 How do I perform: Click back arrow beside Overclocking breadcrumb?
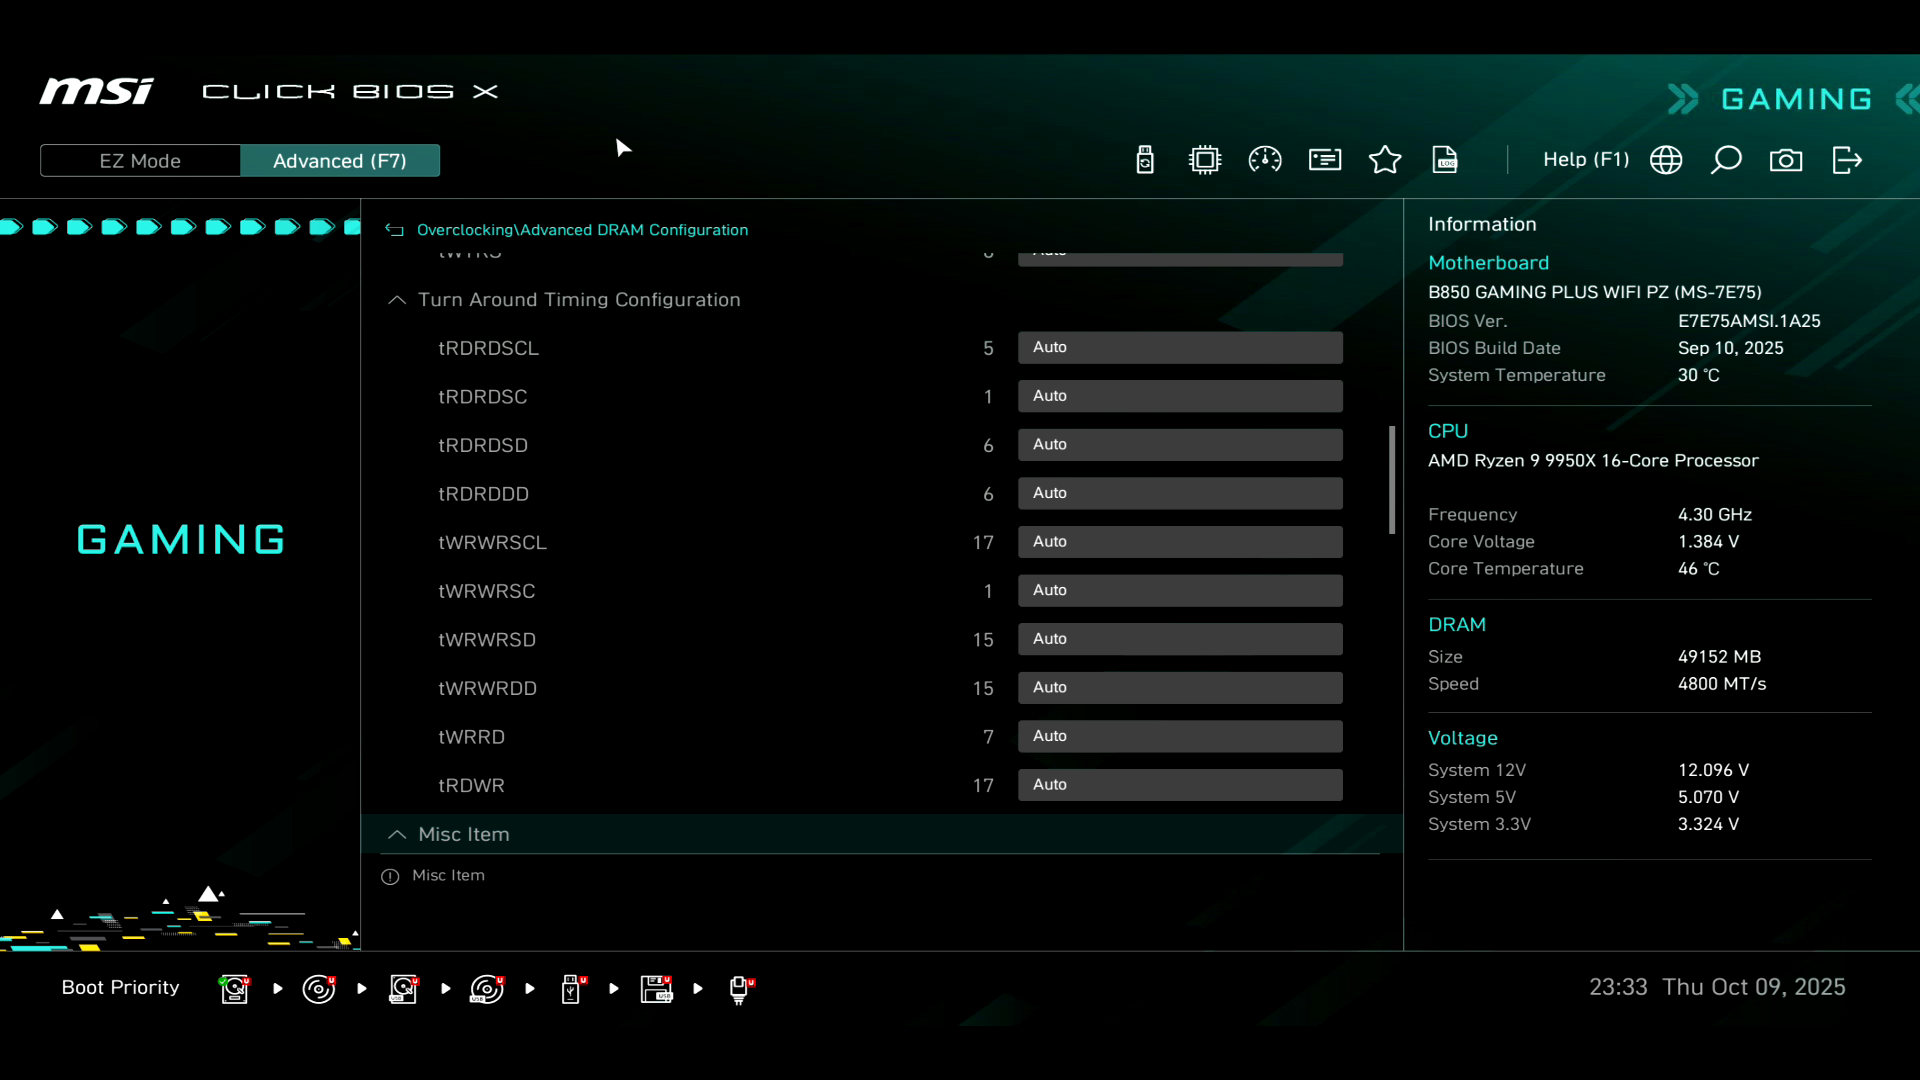coord(395,230)
